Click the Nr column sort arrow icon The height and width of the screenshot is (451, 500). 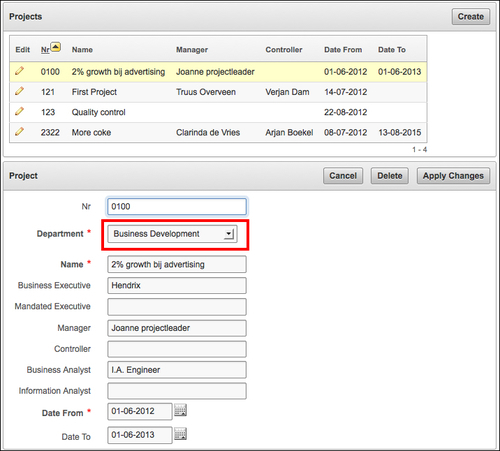tap(56, 47)
